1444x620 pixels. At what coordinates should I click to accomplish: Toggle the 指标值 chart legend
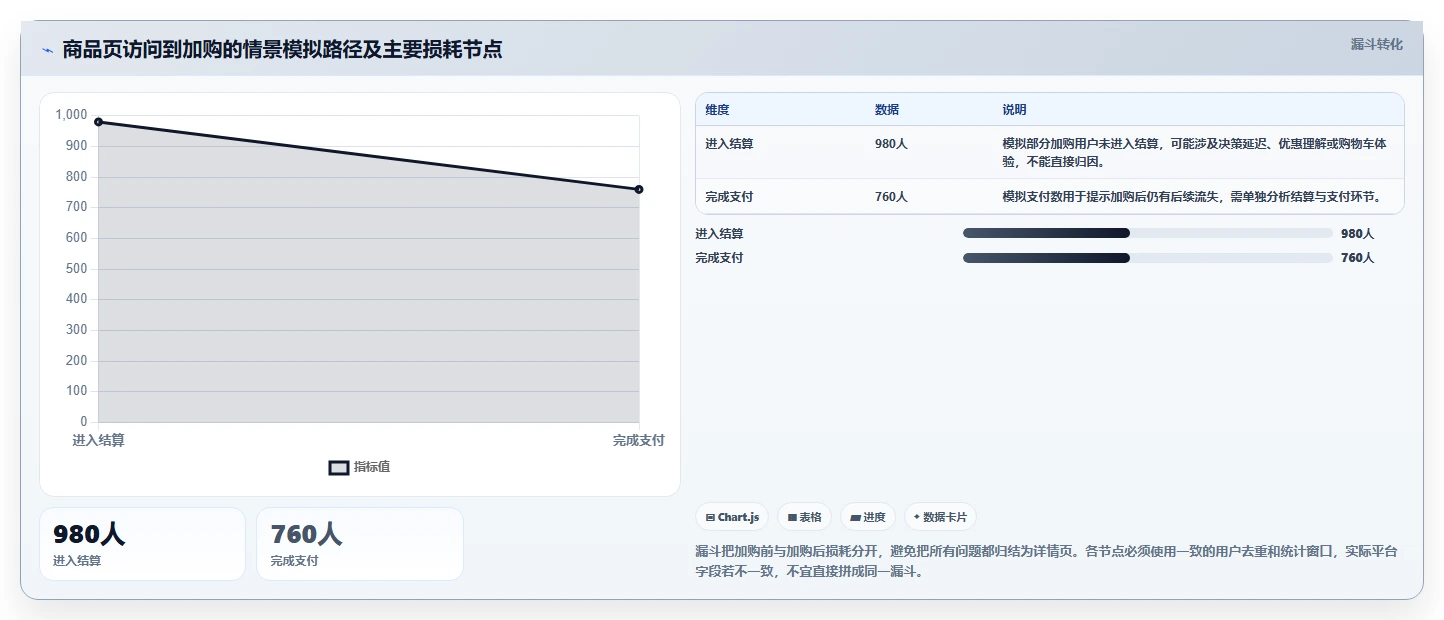(360, 467)
